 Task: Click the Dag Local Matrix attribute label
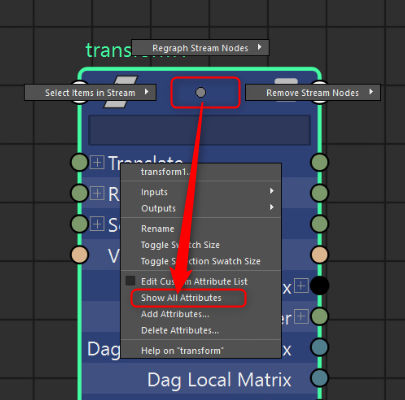[219, 380]
